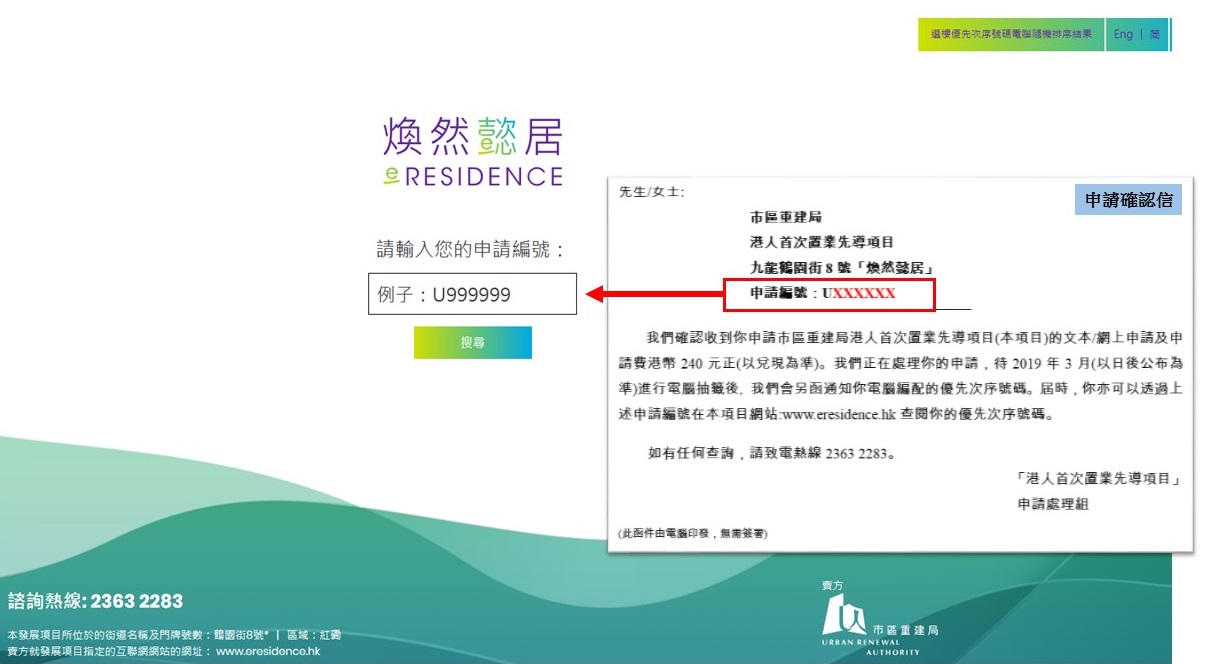Click the 市區重建局 text beside the URA logo
The width and height of the screenshot is (1210, 664).
click(905, 630)
